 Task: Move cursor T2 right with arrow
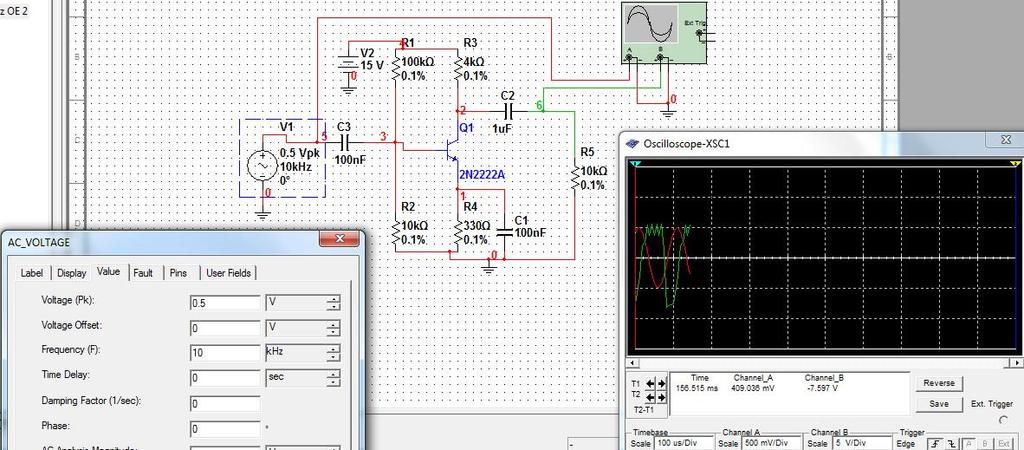pyautogui.click(x=662, y=397)
